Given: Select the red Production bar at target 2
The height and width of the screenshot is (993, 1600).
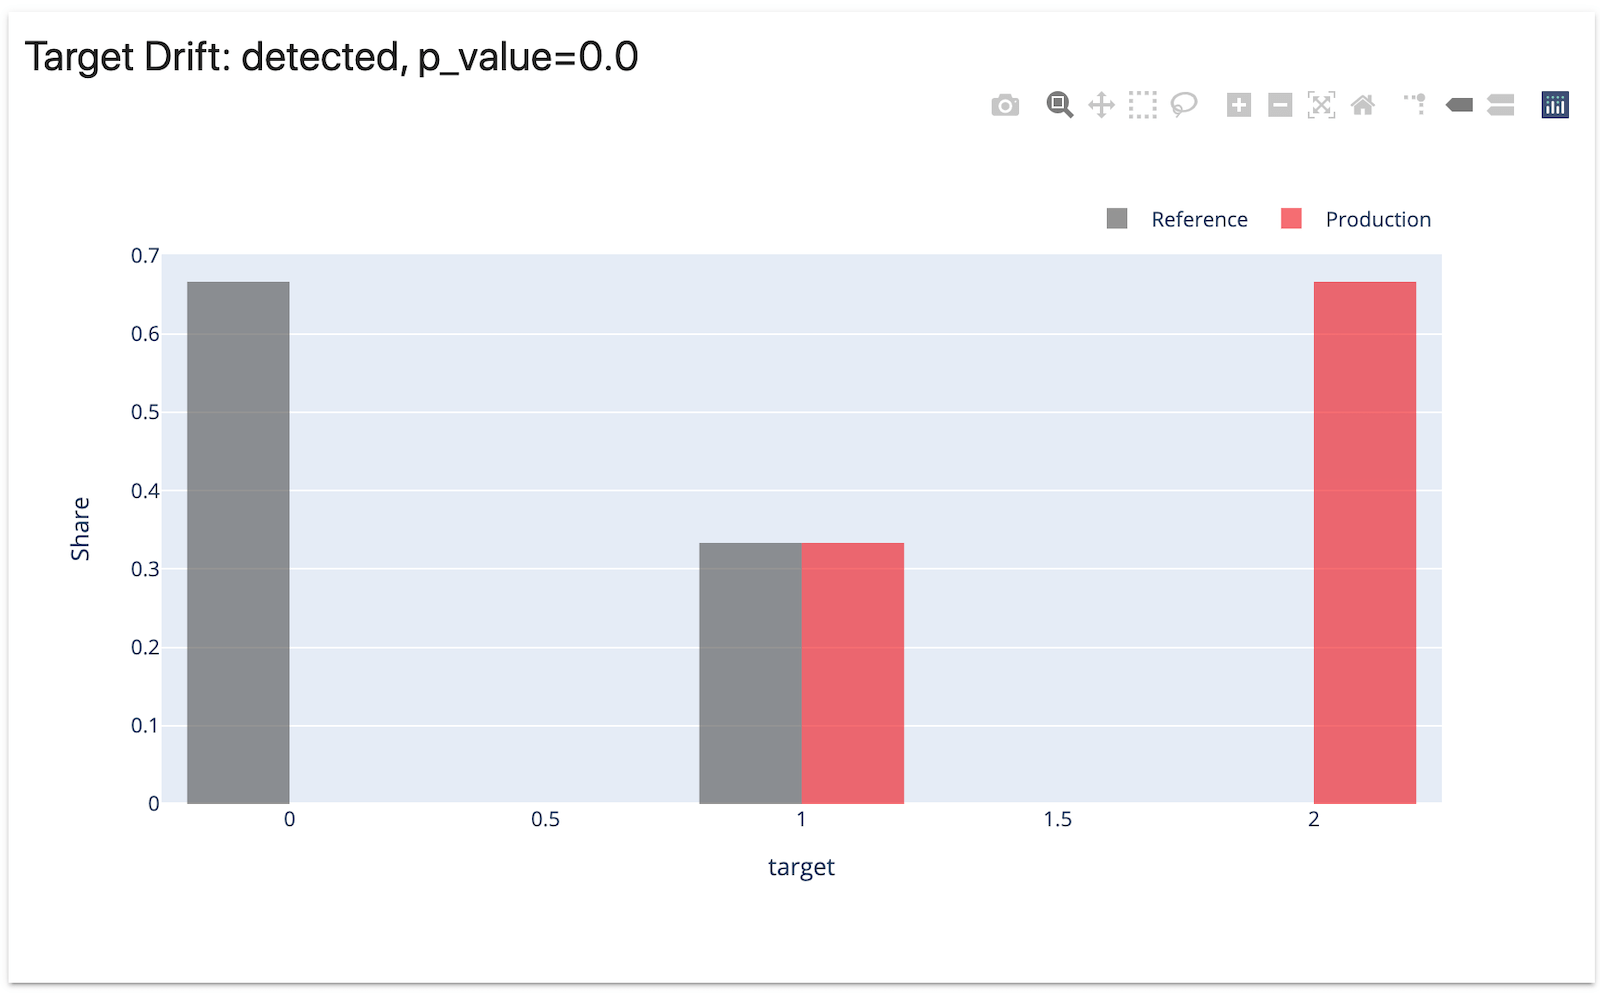Looking at the screenshot, I should (x=1364, y=542).
